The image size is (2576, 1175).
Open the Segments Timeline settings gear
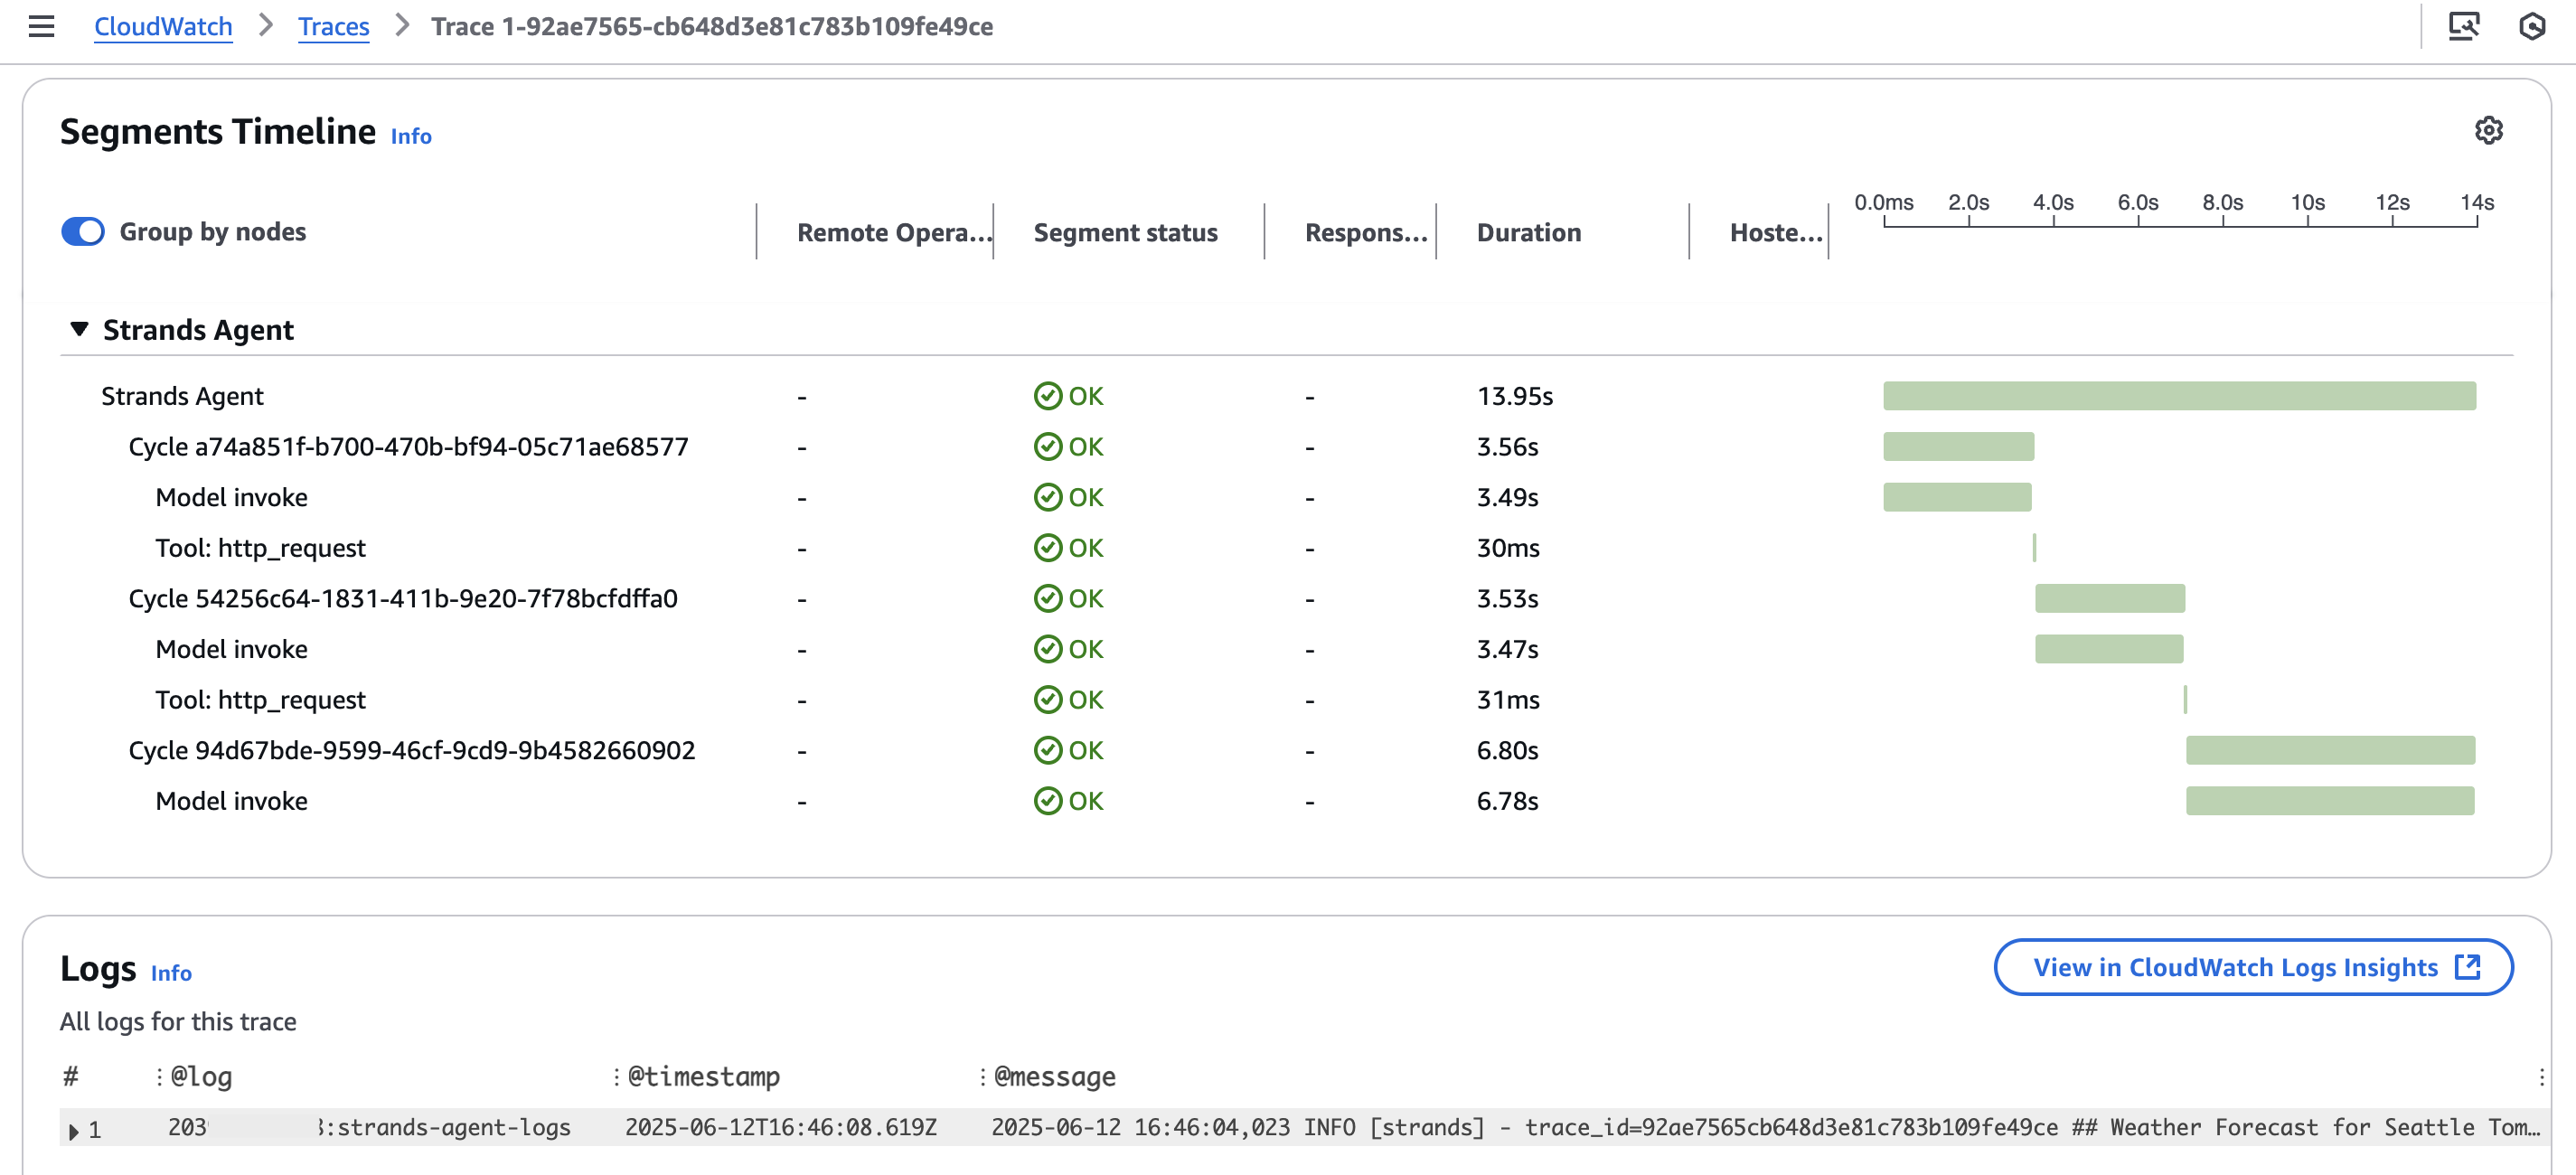(x=2489, y=130)
